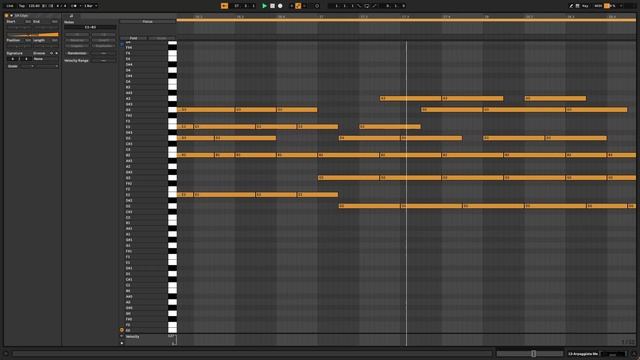Toggle the automation arm button

298,6
